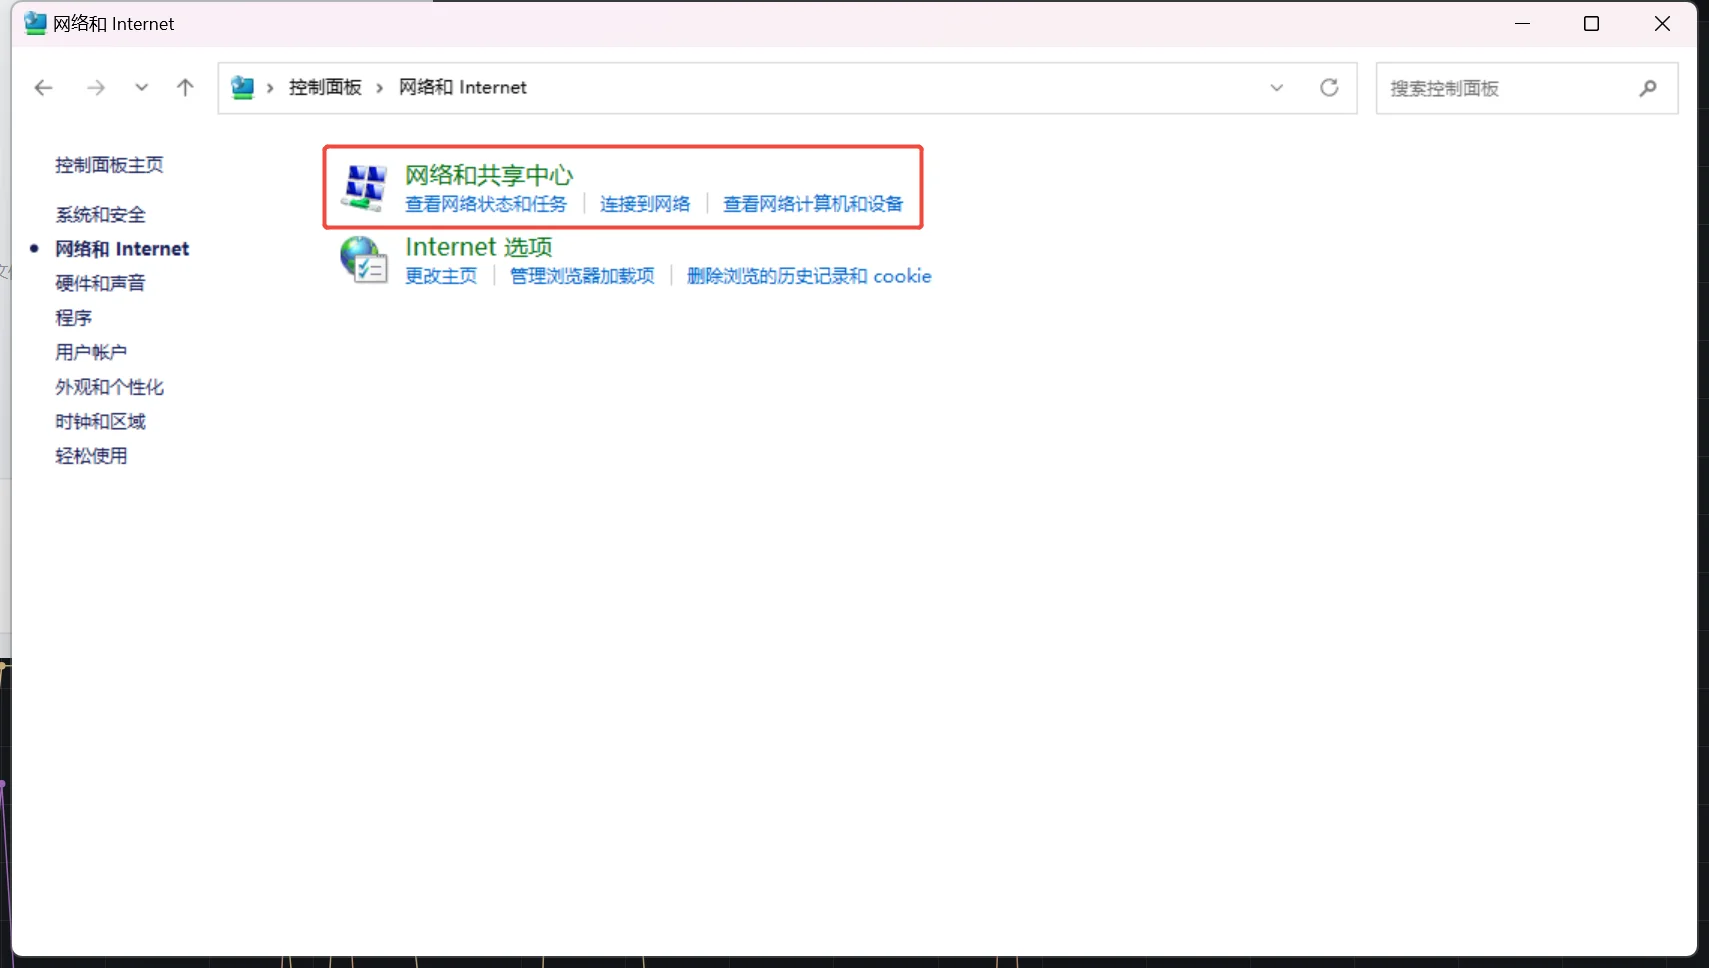Expand the address bar history dropdown
Viewport: 1709px width, 968px height.
pos(1277,88)
